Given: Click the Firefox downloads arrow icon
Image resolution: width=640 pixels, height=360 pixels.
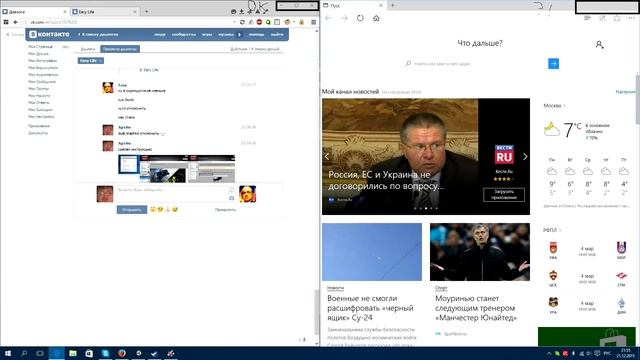Looking at the screenshot, I should (x=241, y=12).
